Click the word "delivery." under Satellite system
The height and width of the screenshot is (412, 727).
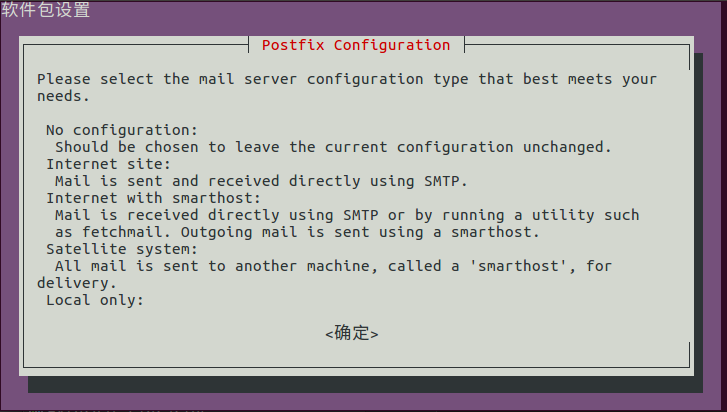[77, 283]
